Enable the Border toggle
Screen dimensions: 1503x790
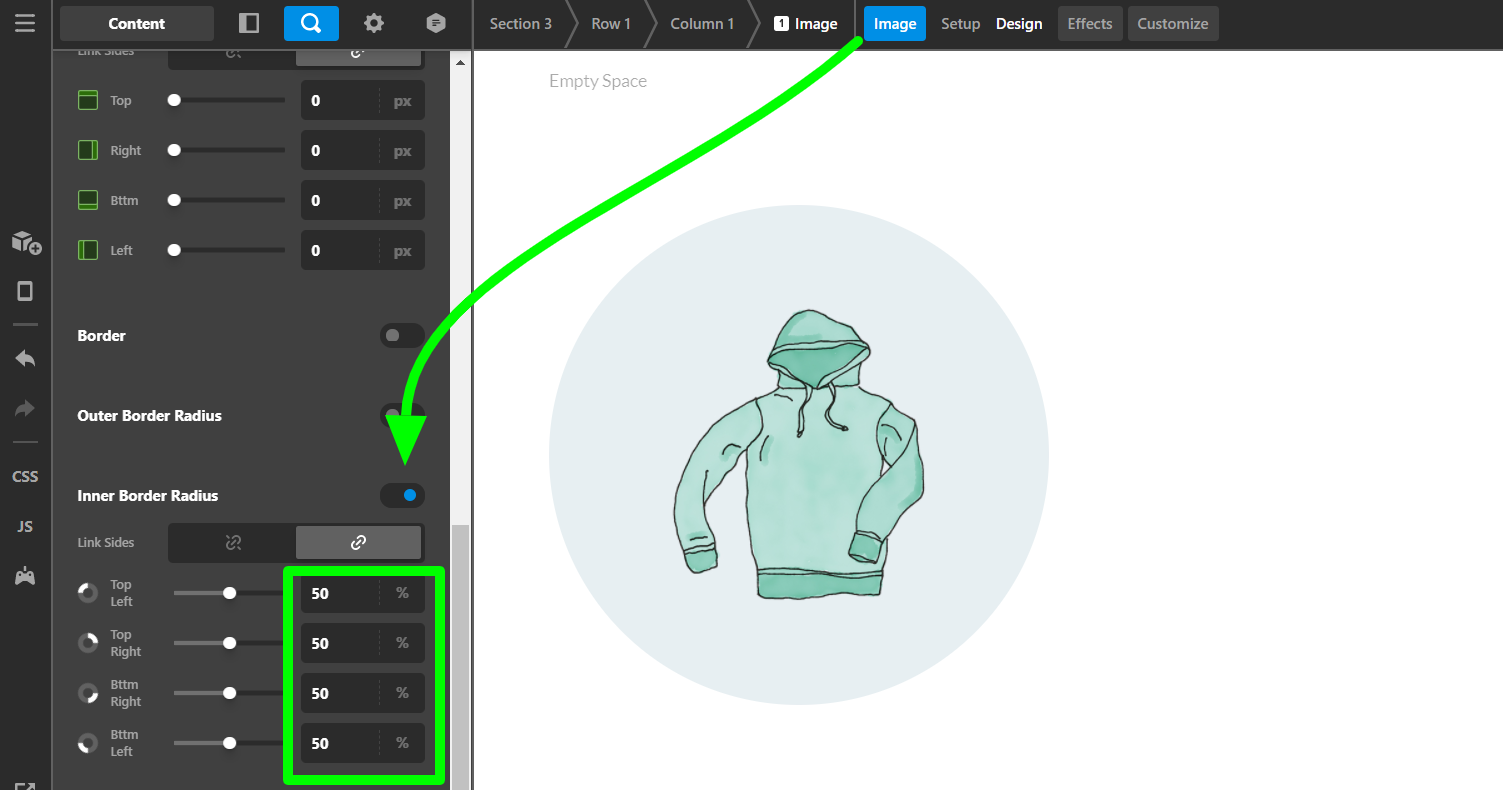(x=401, y=336)
